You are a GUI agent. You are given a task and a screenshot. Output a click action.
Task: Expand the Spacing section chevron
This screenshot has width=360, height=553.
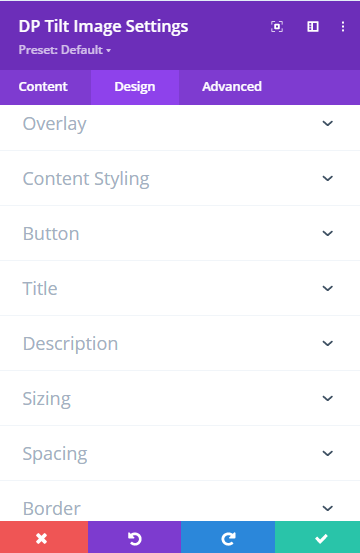(x=328, y=454)
